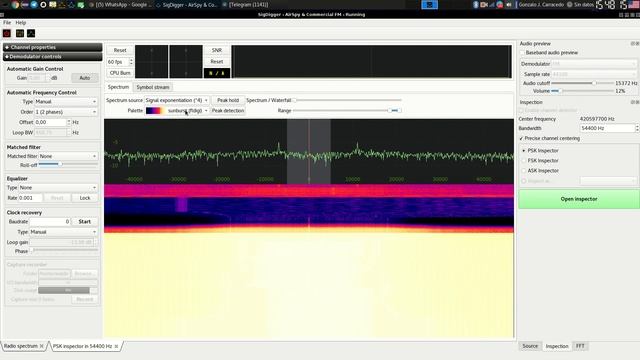This screenshot has width=640, height=360.
Task: Click the Baudrate input field
Action: point(50,222)
